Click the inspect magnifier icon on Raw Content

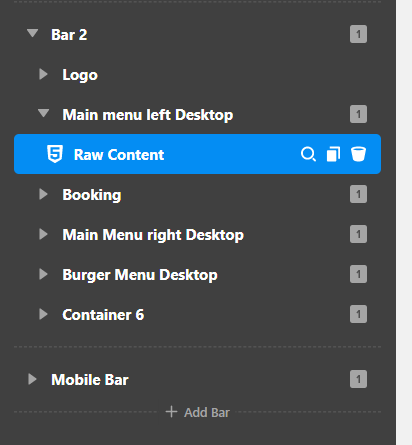point(308,154)
